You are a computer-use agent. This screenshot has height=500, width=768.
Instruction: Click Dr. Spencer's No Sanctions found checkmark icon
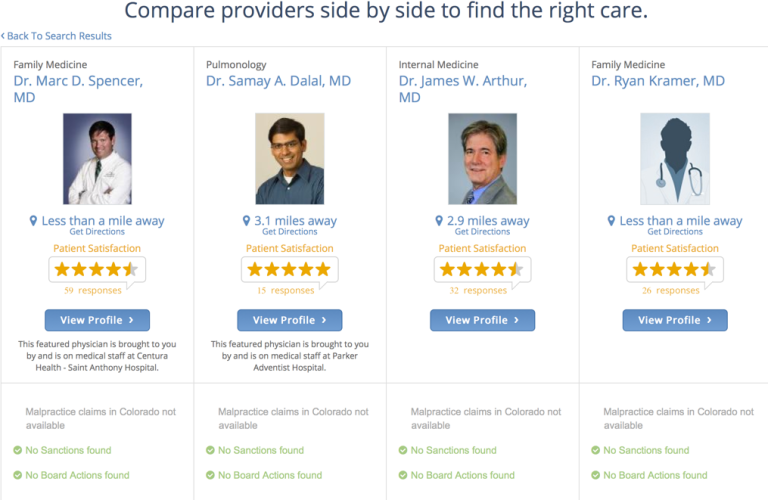click(18, 450)
